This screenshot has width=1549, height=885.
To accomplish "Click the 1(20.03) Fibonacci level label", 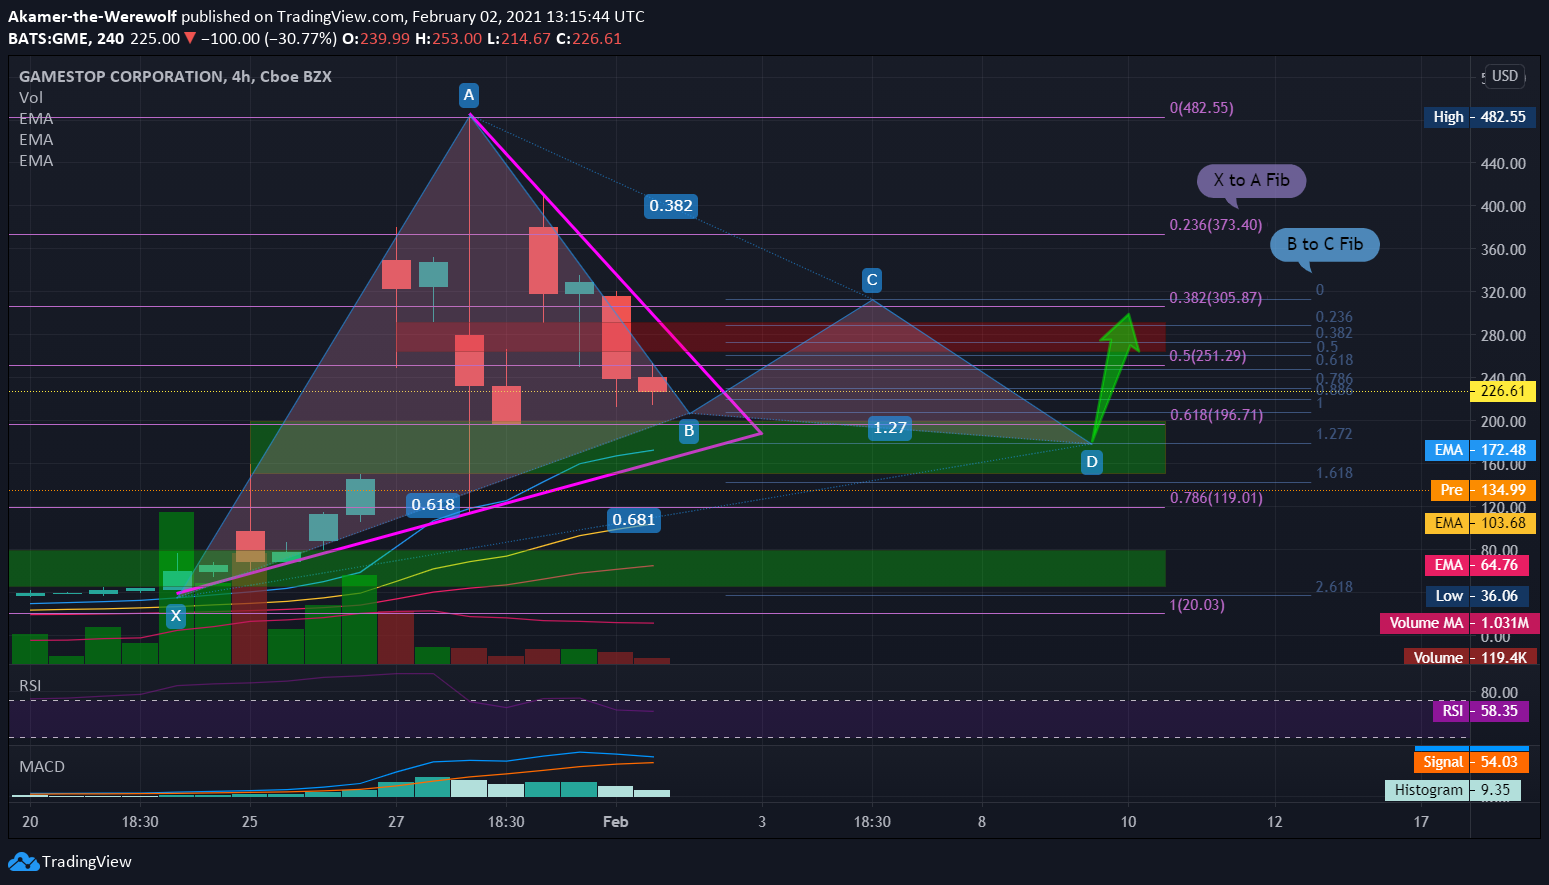I will click(1197, 605).
